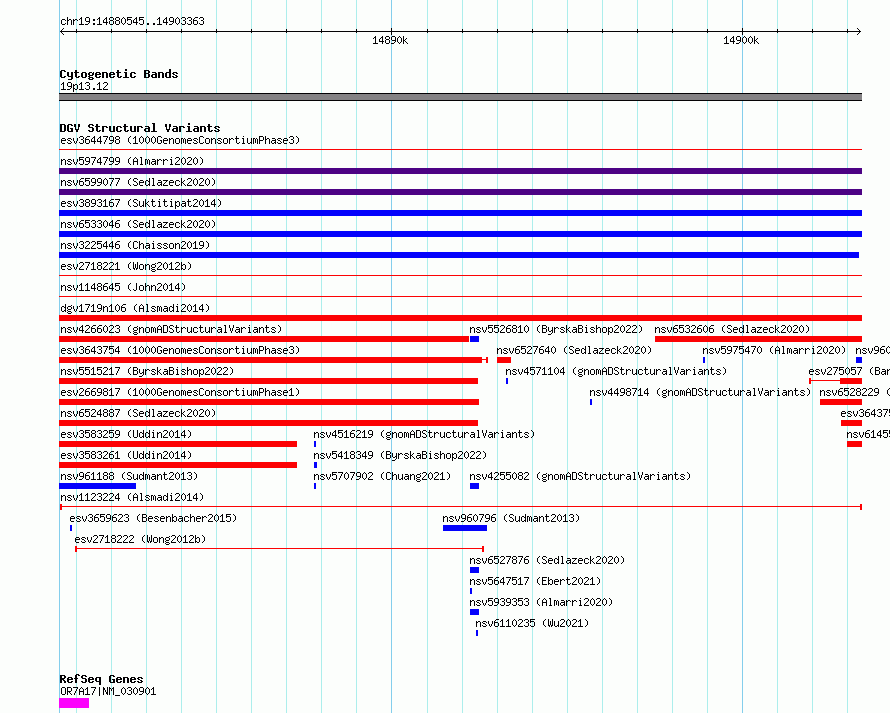Click the blue nsv5939353 variant block

475,612
